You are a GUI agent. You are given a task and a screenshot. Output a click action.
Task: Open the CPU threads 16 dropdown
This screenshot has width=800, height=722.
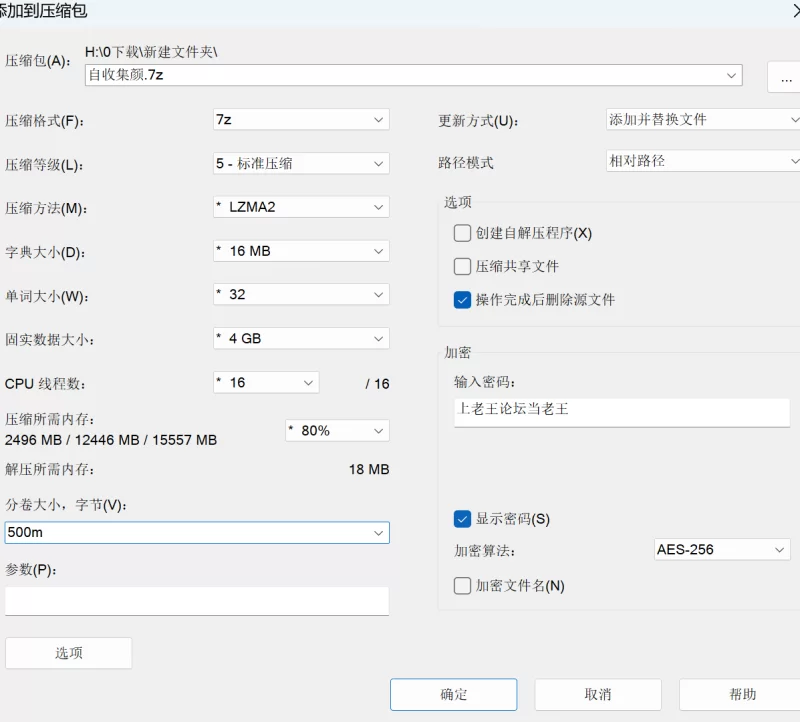tap(266, 383)
